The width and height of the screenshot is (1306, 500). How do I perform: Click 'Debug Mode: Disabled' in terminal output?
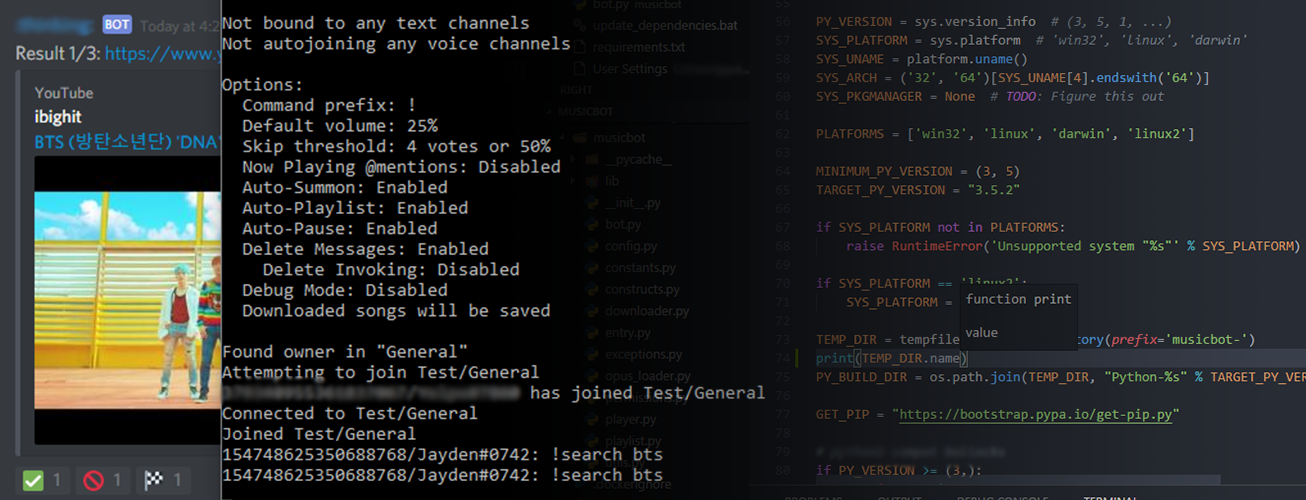(345, 290)
